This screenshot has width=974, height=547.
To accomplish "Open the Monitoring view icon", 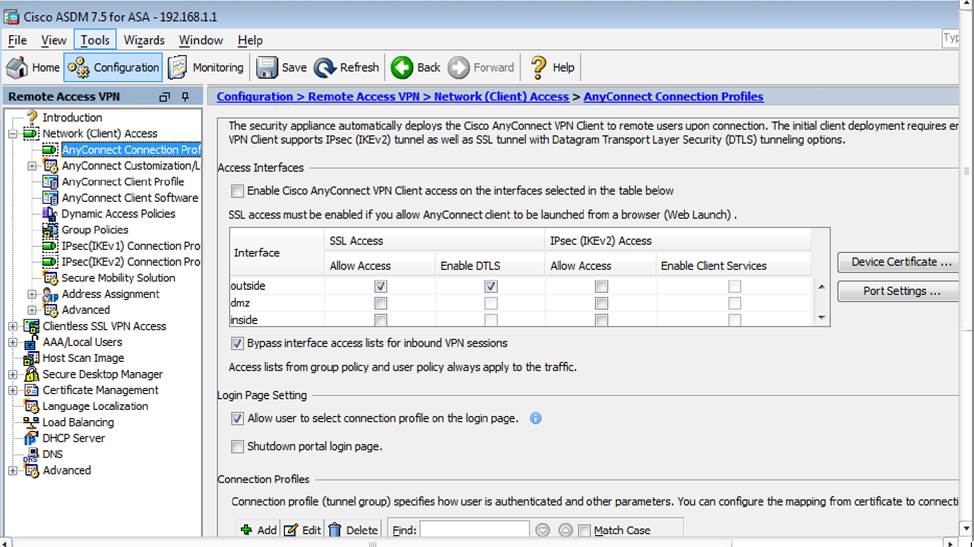I will pyautogui.click(x=178, y=67).
